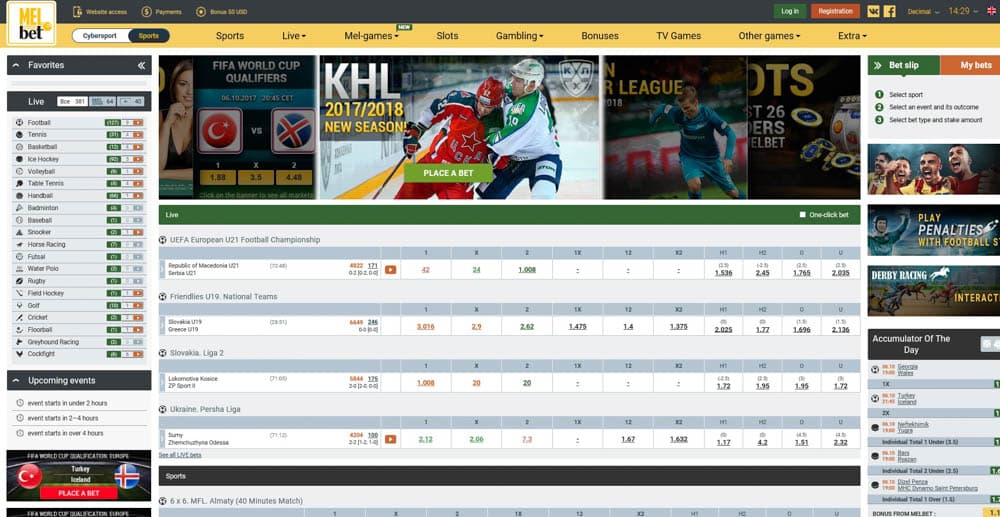Screen dimensions: 1000x517
Task: Open the Decimal odds format dropdown
Action: point(923,11)
